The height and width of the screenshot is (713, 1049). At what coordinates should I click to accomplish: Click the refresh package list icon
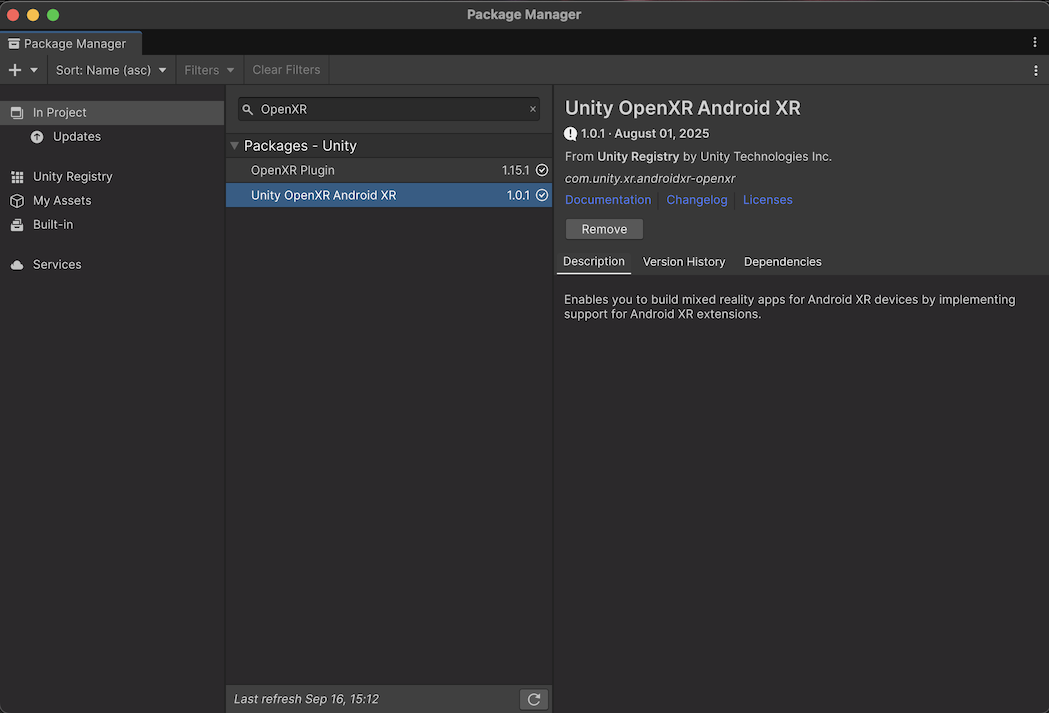534,699
